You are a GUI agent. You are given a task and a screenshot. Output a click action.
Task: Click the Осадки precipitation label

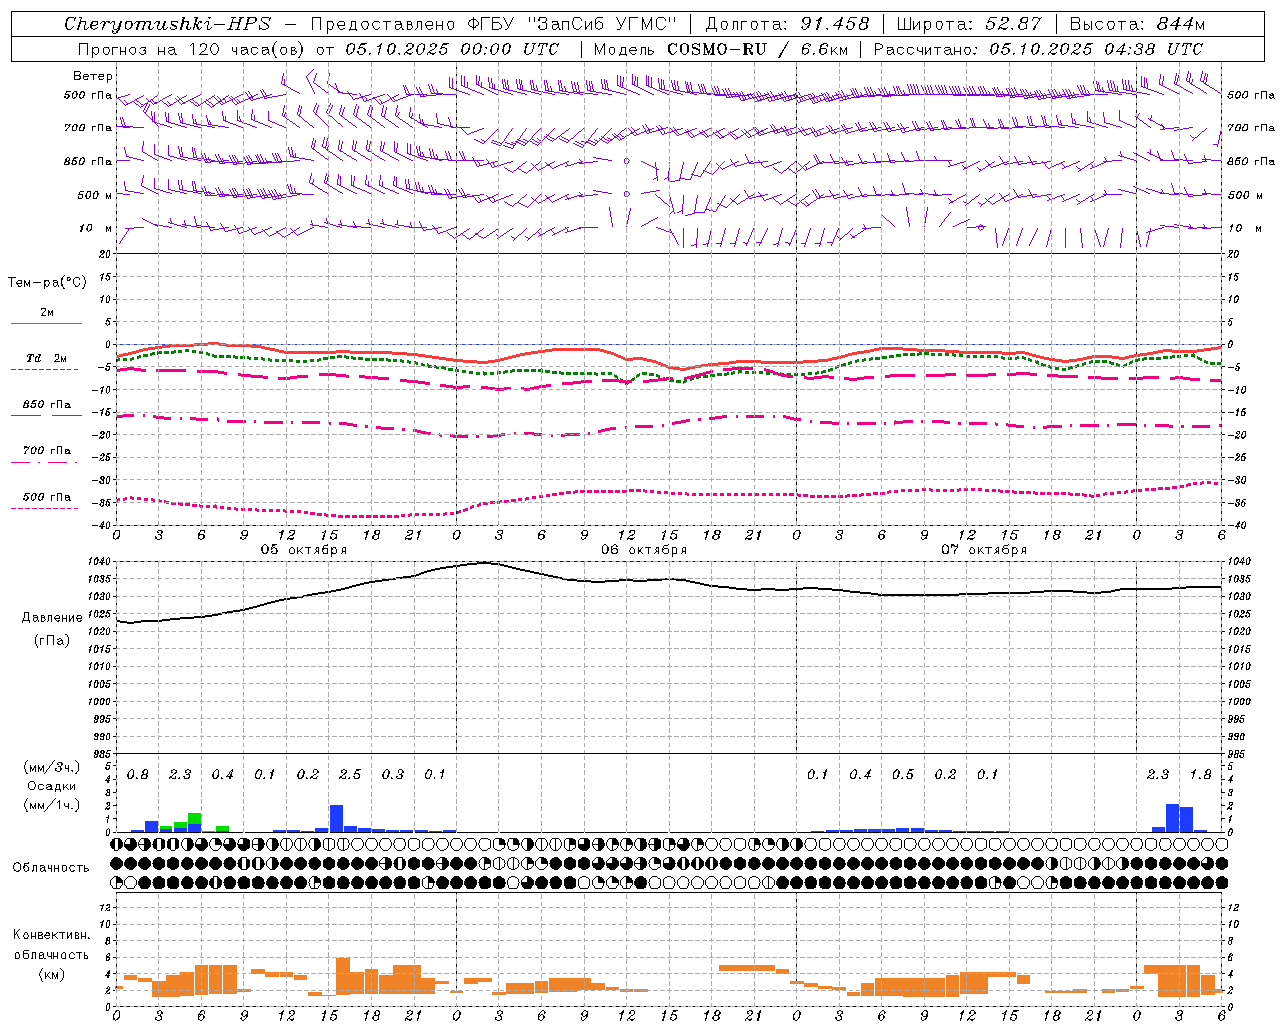(x=51, y=786)
